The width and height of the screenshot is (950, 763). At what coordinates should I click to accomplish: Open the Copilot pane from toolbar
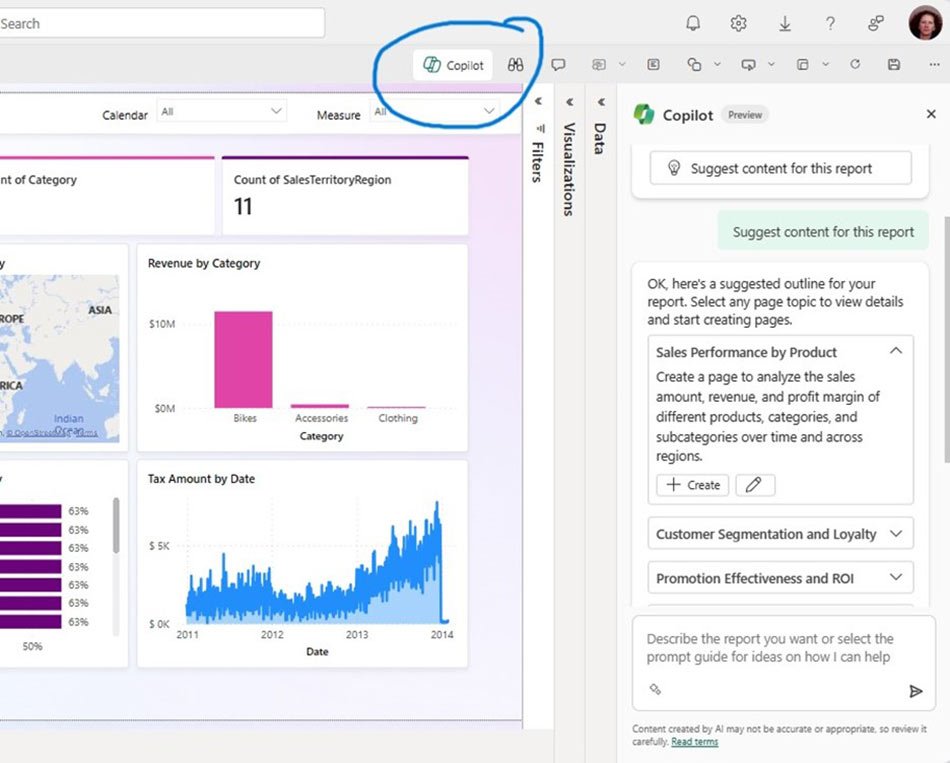click(x=453, y=65)
